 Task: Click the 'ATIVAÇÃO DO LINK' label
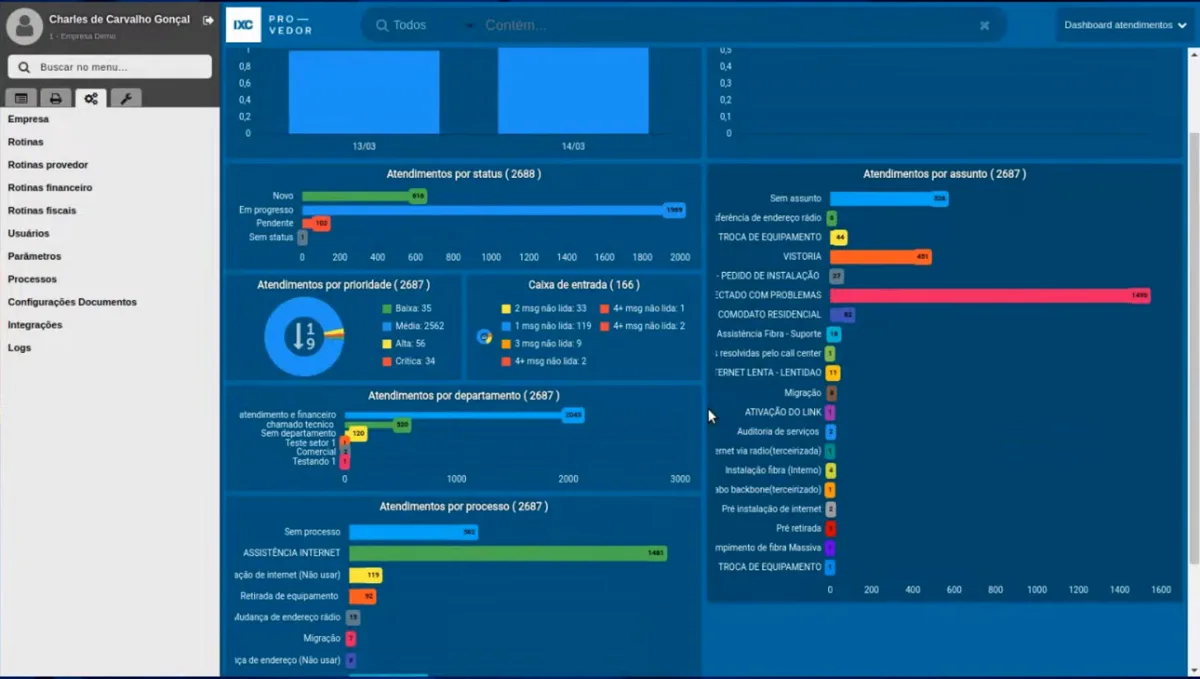point(783,412)
